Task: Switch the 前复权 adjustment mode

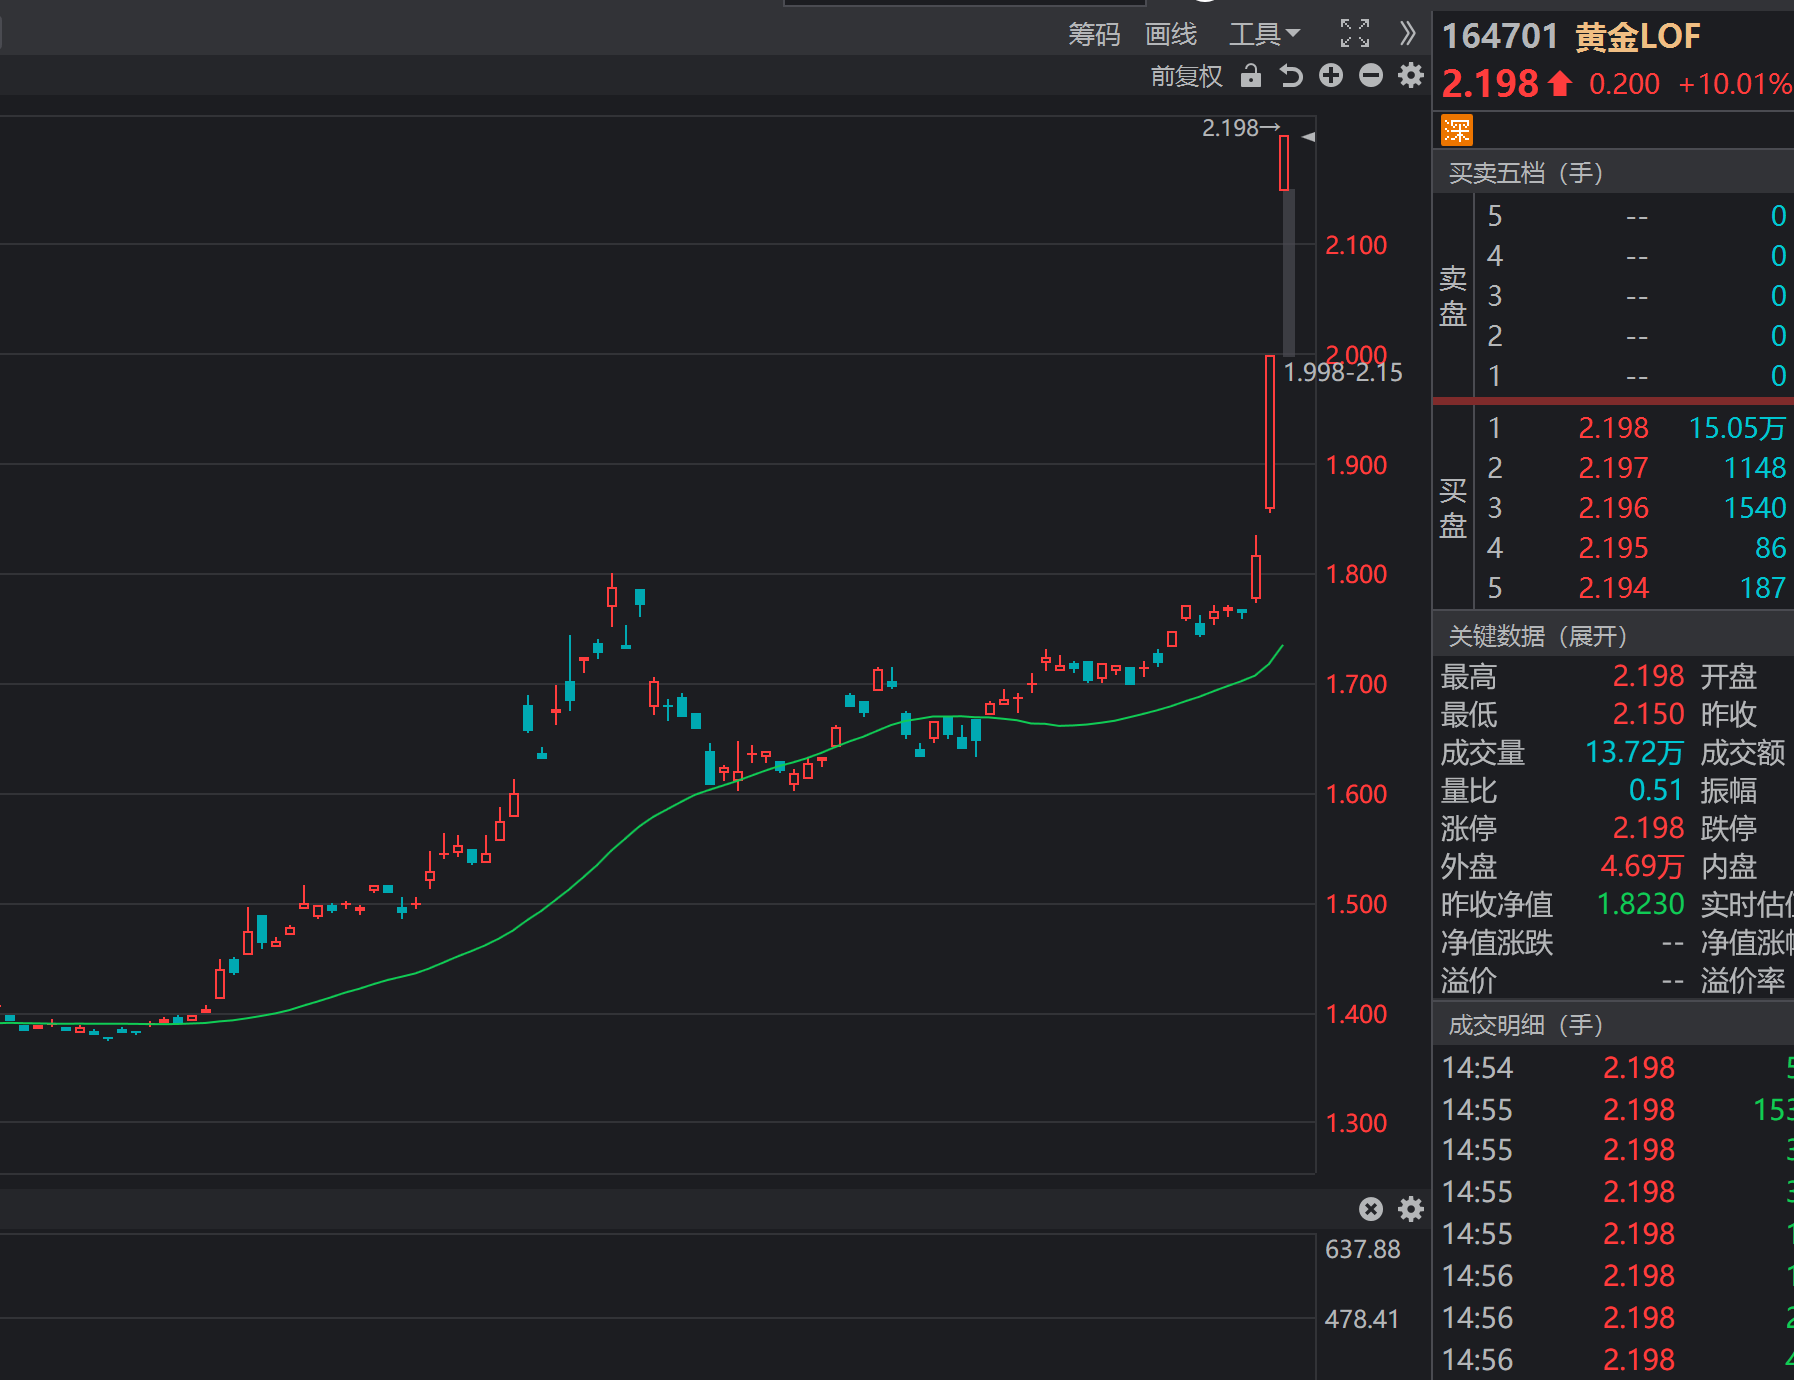Action: pos(1186,76)
